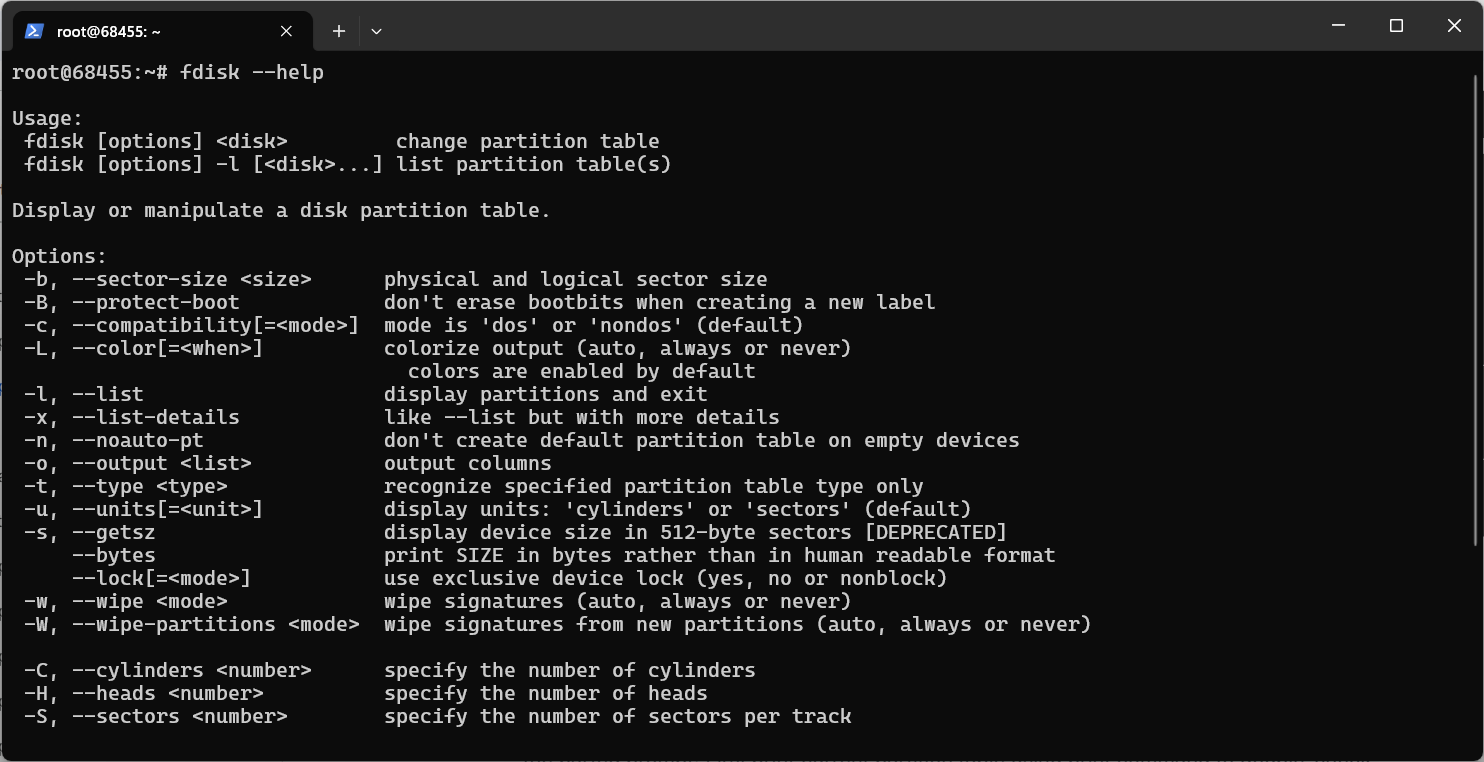This screenshot has width=1484, height=762.
Task: Close the root@68455 tab
Action: point(286,31)
